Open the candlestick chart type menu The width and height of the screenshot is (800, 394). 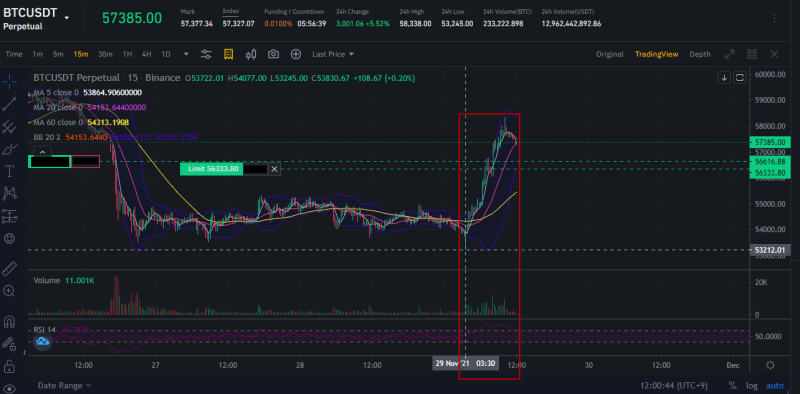click(251, 54)
